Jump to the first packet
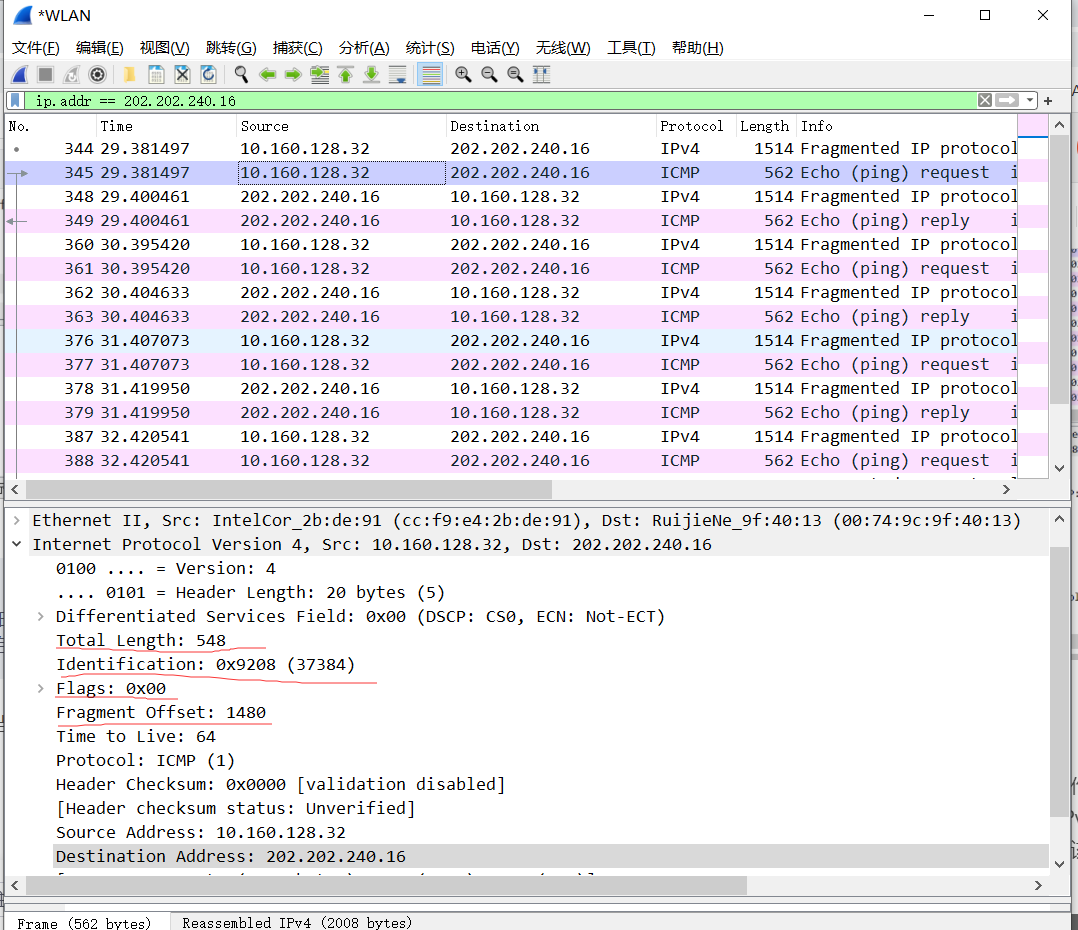Image resolution: width=1078 pixels, height=930 pixels. (346, 74)
